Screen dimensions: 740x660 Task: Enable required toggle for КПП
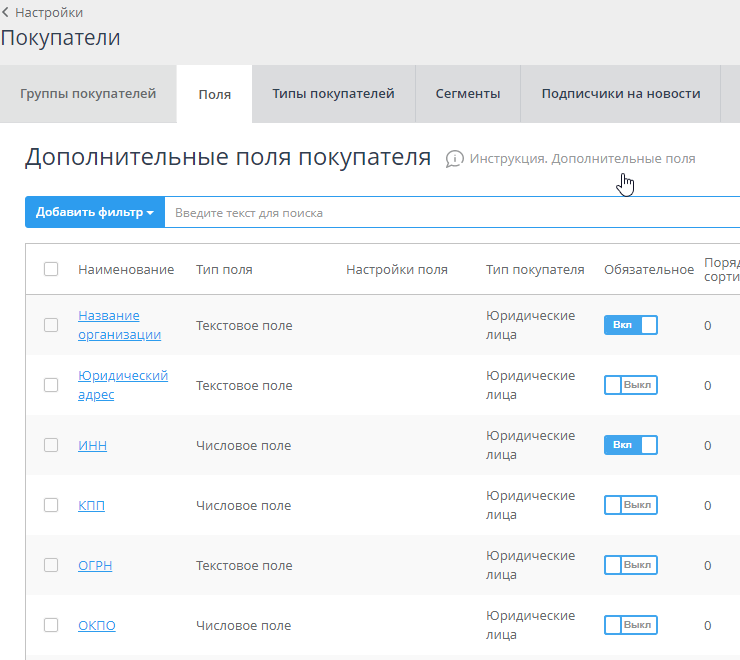(x=630, y=505)
